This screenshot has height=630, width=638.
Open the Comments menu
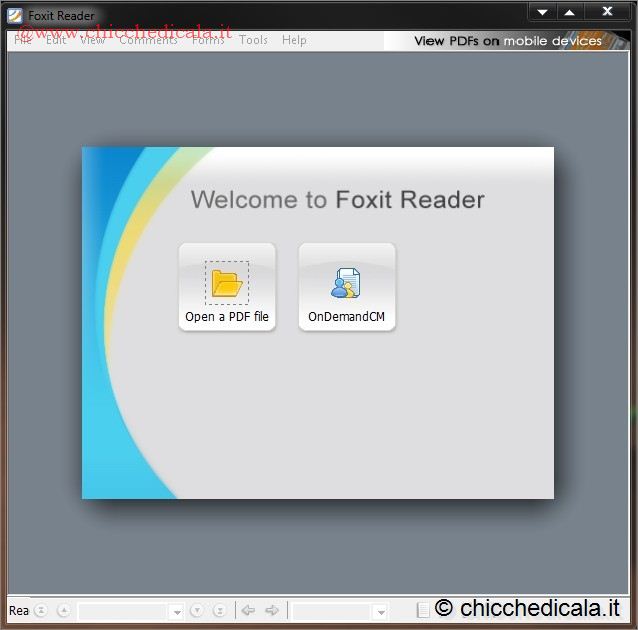148,40
